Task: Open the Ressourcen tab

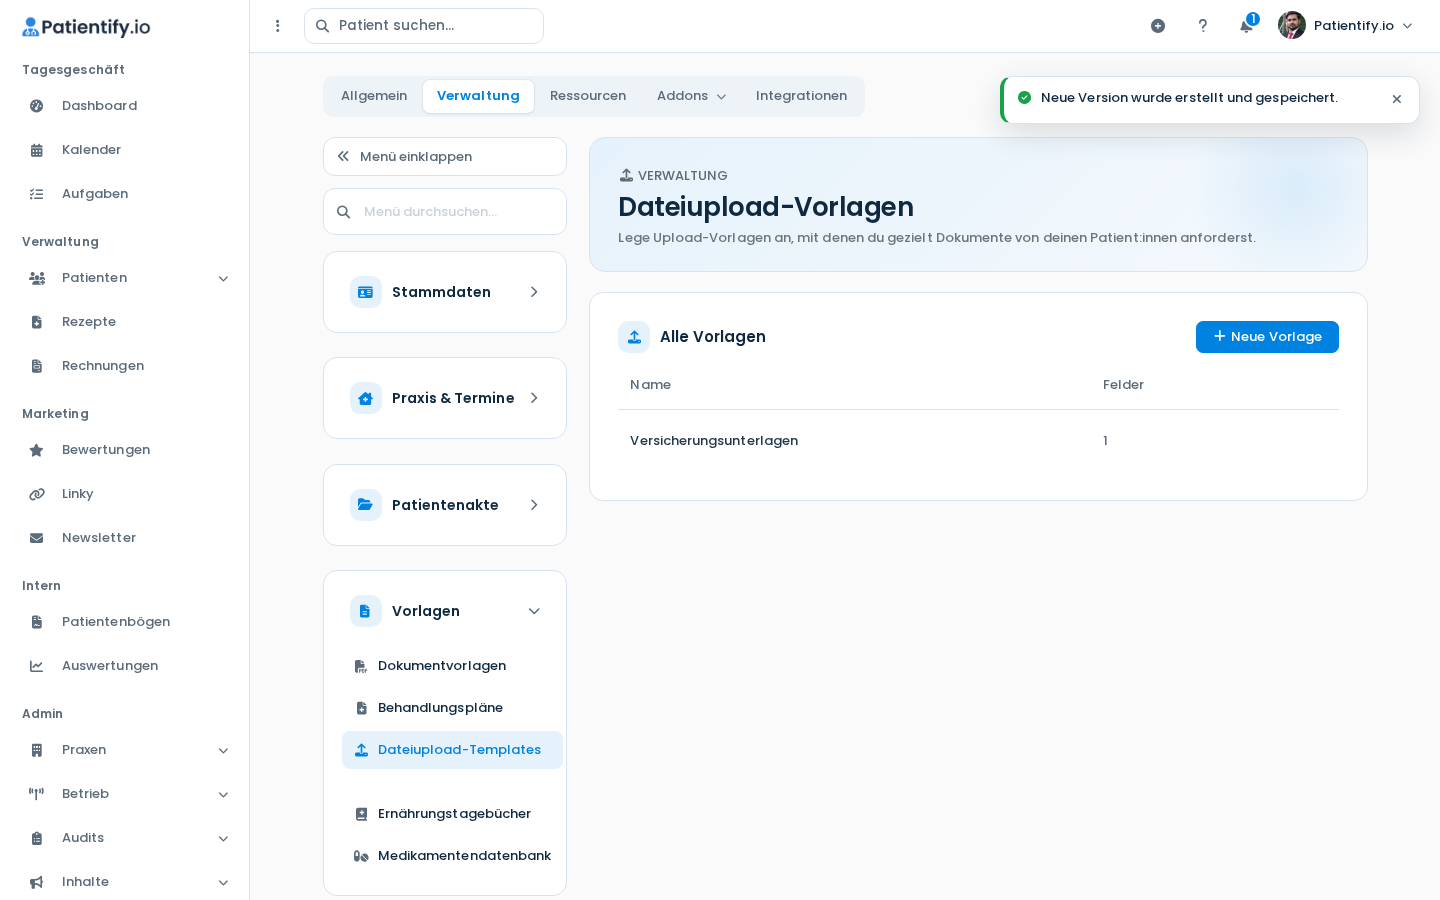Action: pyautogui.click(x=588, y=96)
